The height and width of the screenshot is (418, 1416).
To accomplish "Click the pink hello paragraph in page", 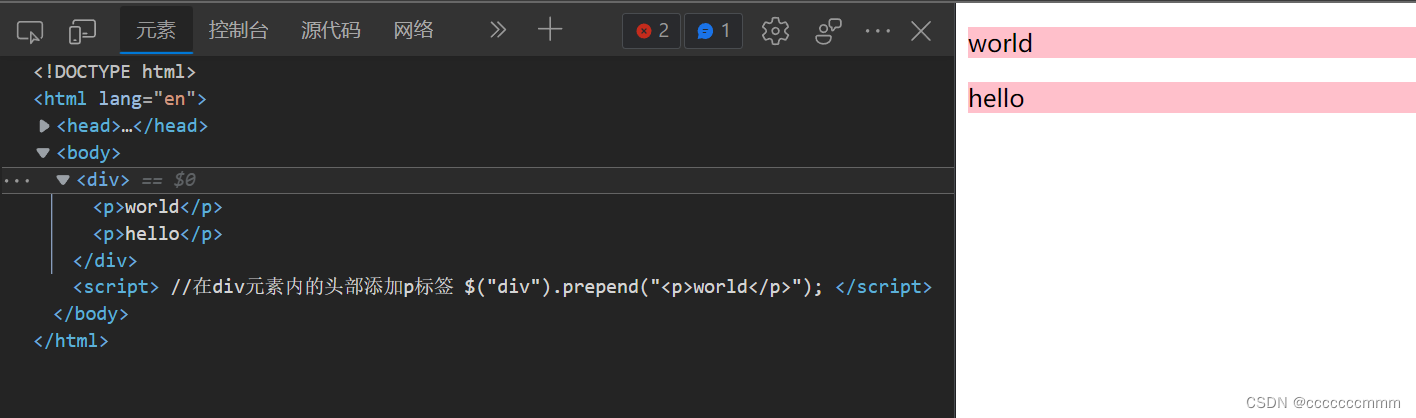I will tap(1192, 98).
